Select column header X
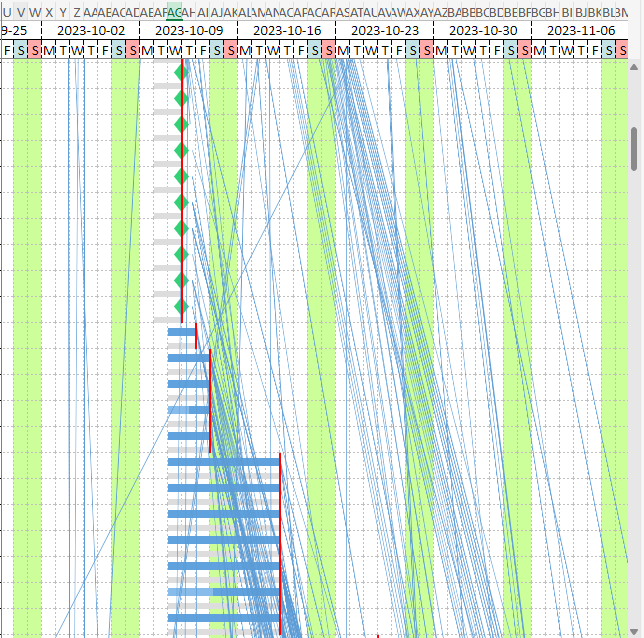This screenshot has width=644, height=638. [x=49, y=13]
